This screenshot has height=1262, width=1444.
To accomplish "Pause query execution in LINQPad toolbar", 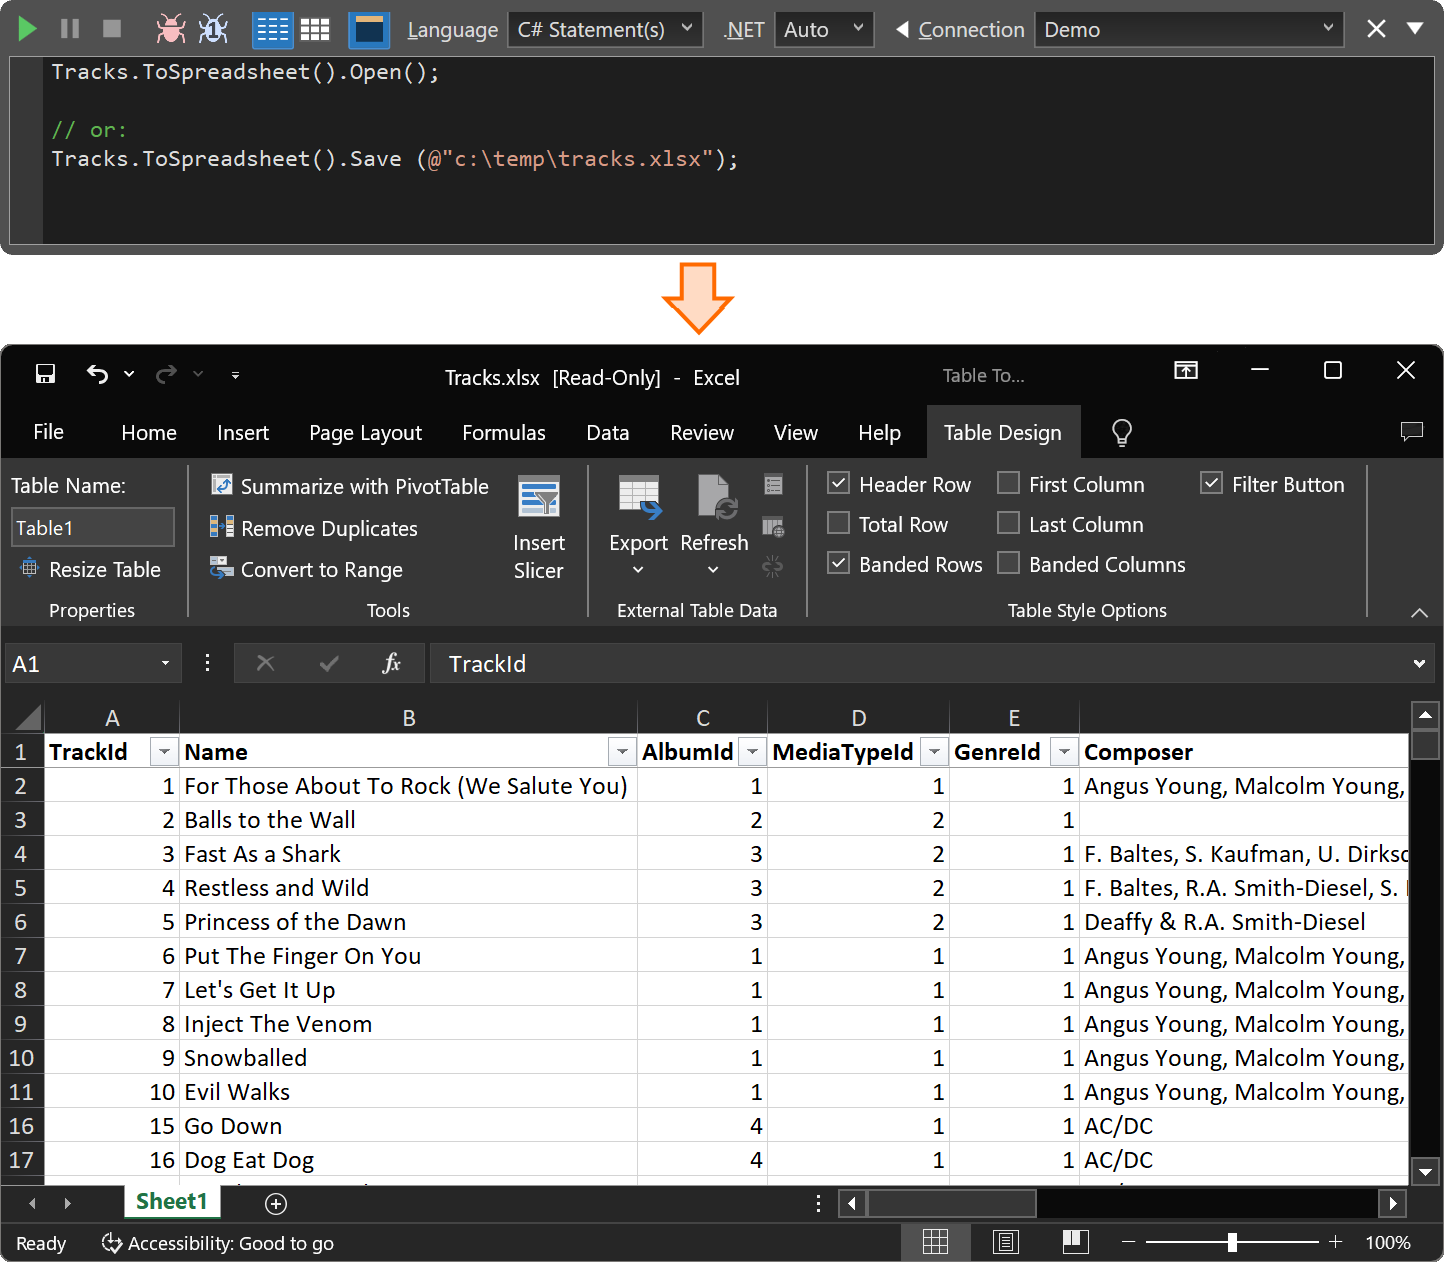I will 70,29.
